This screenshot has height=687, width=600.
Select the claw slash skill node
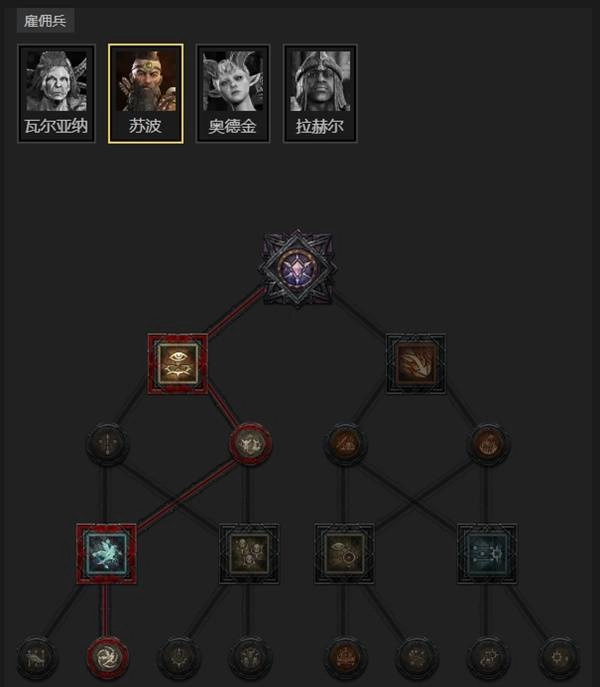coord(416,363)
